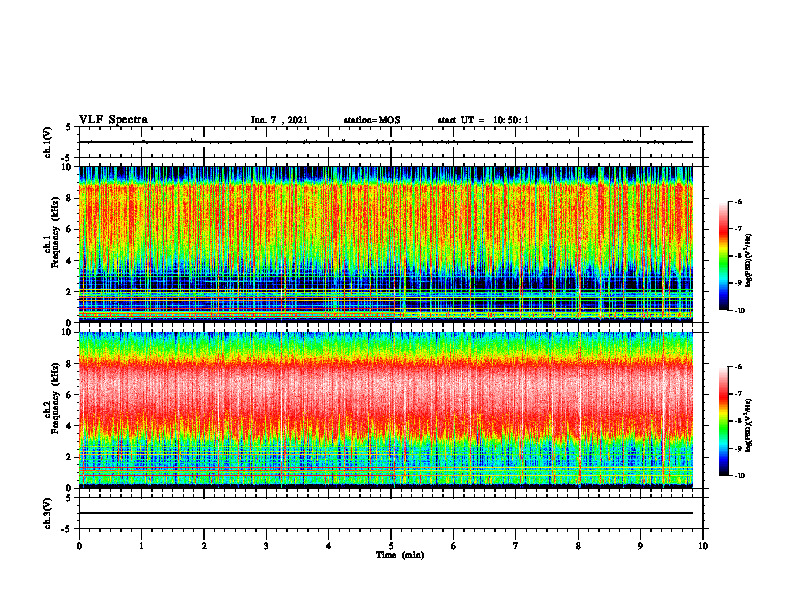Screen dimensions: 792x612
Task: Click time axis tick label "8"
Action: tap(578, 546)
